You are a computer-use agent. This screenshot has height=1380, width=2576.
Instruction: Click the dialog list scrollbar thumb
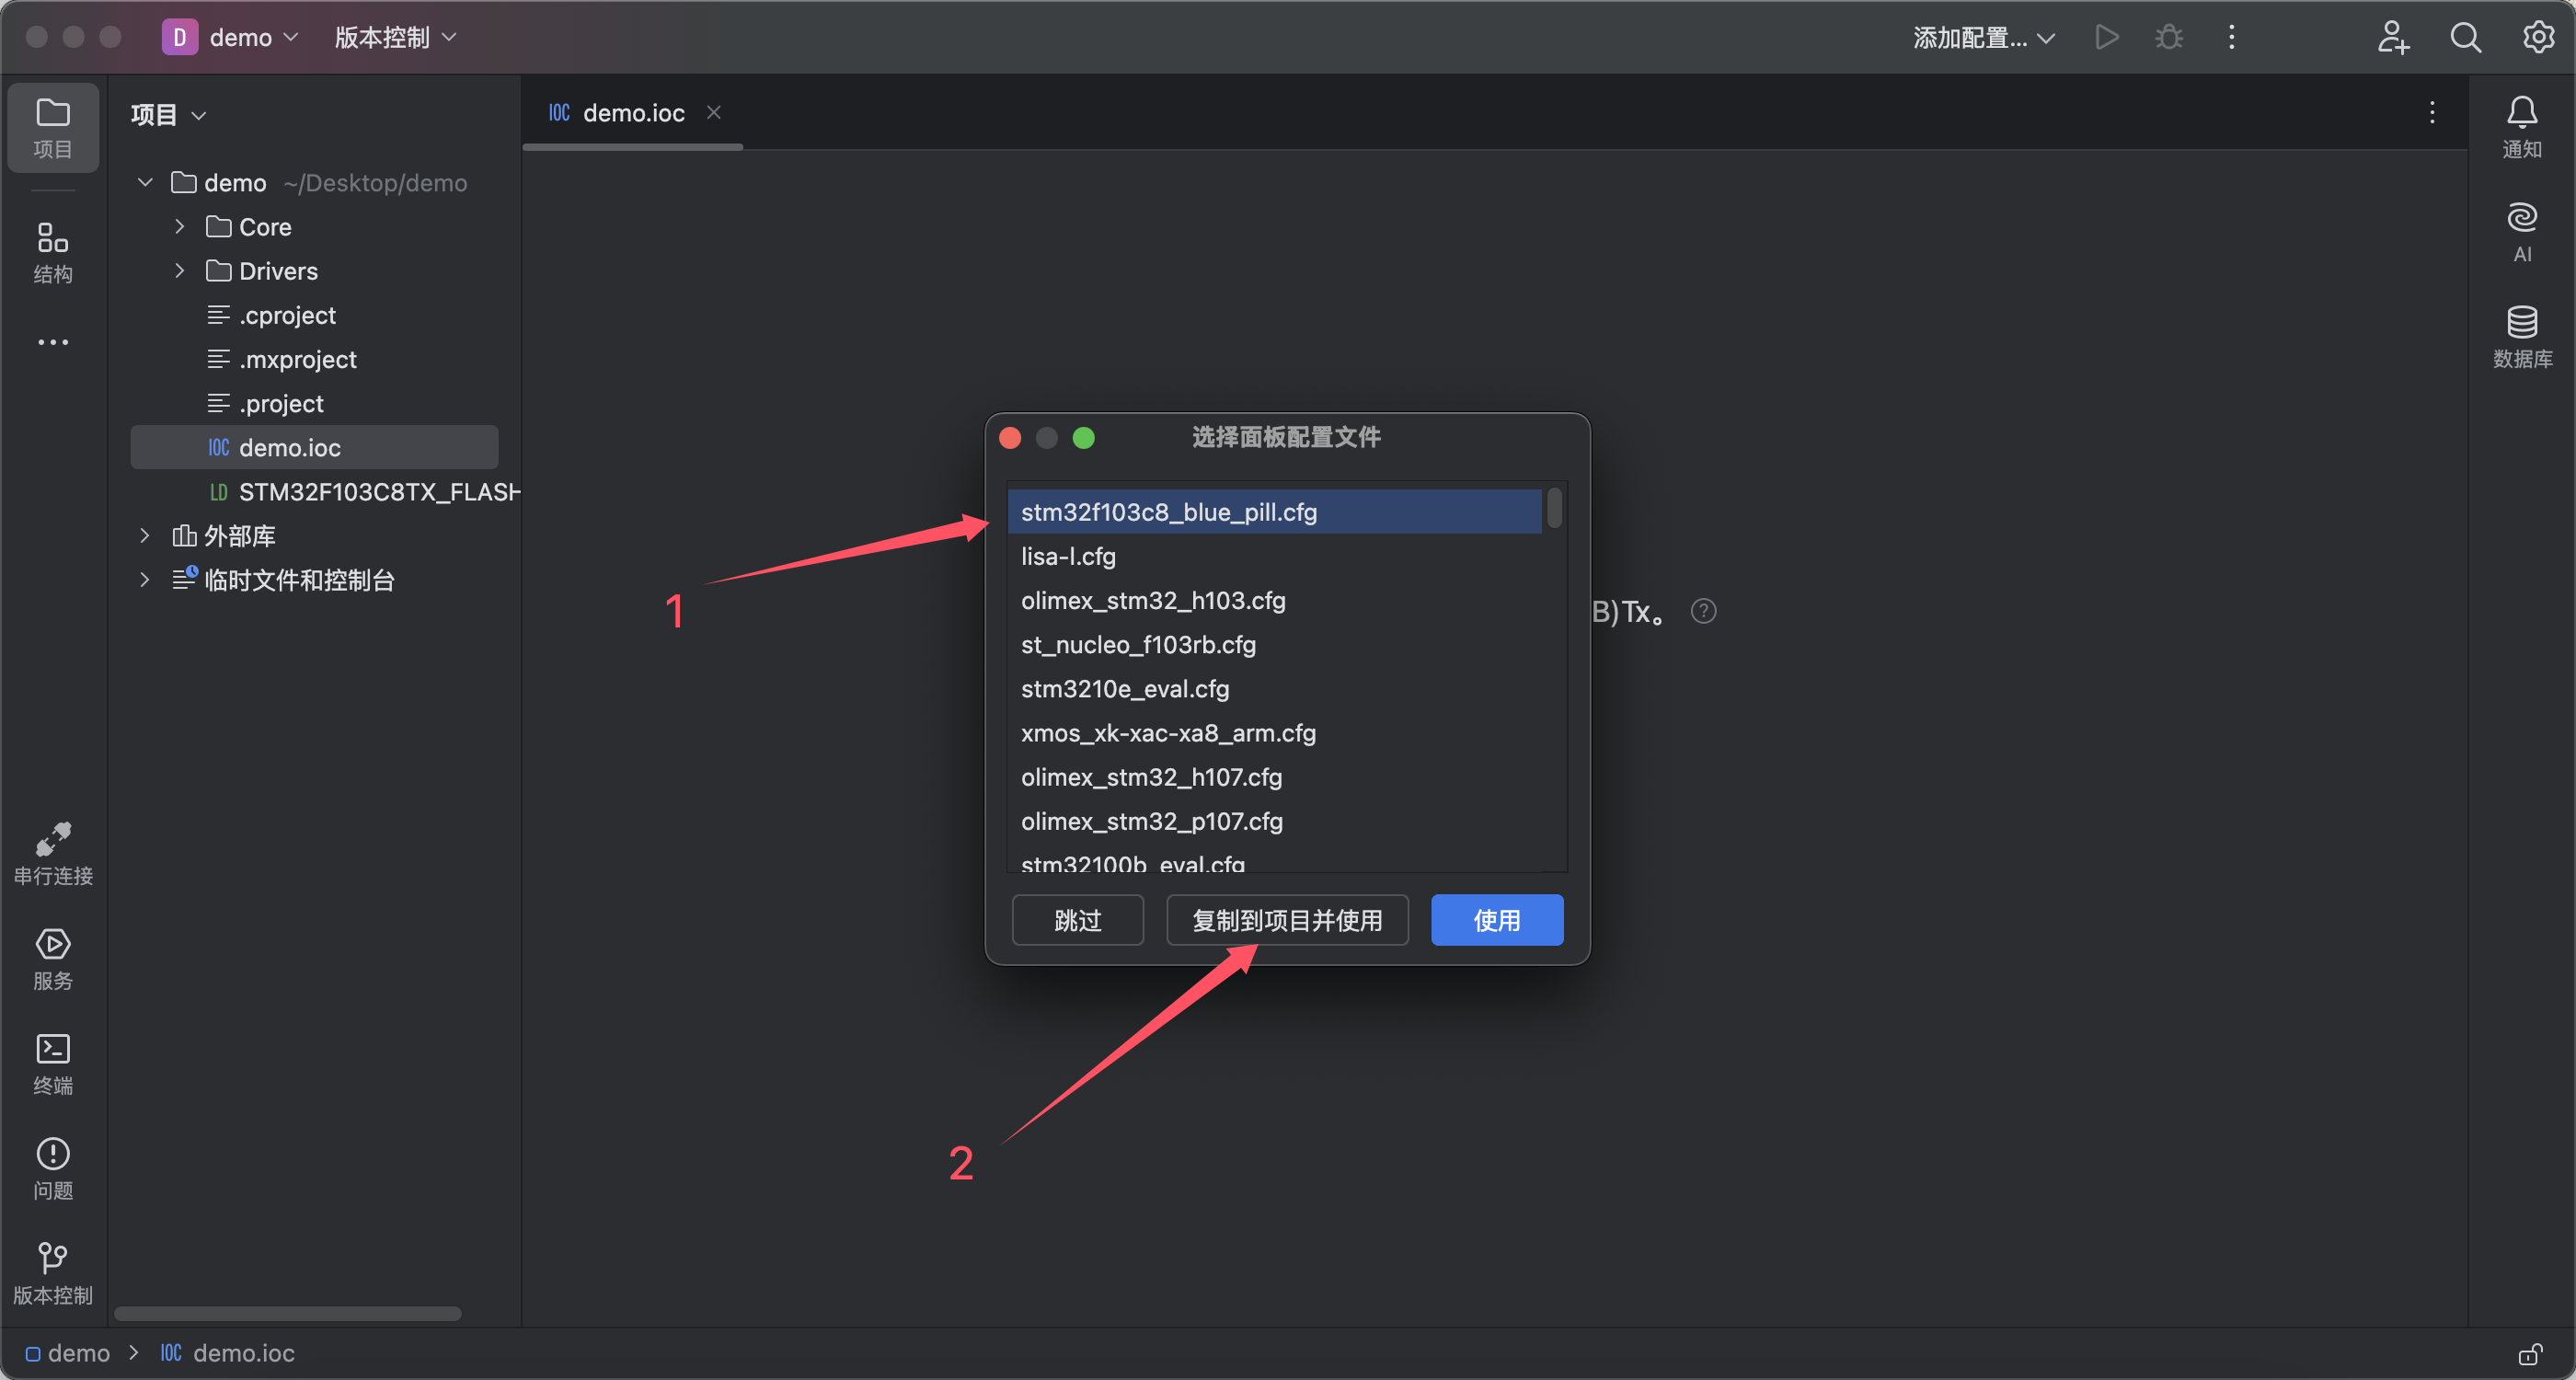pyautogui.click(x=1554, y=507)
